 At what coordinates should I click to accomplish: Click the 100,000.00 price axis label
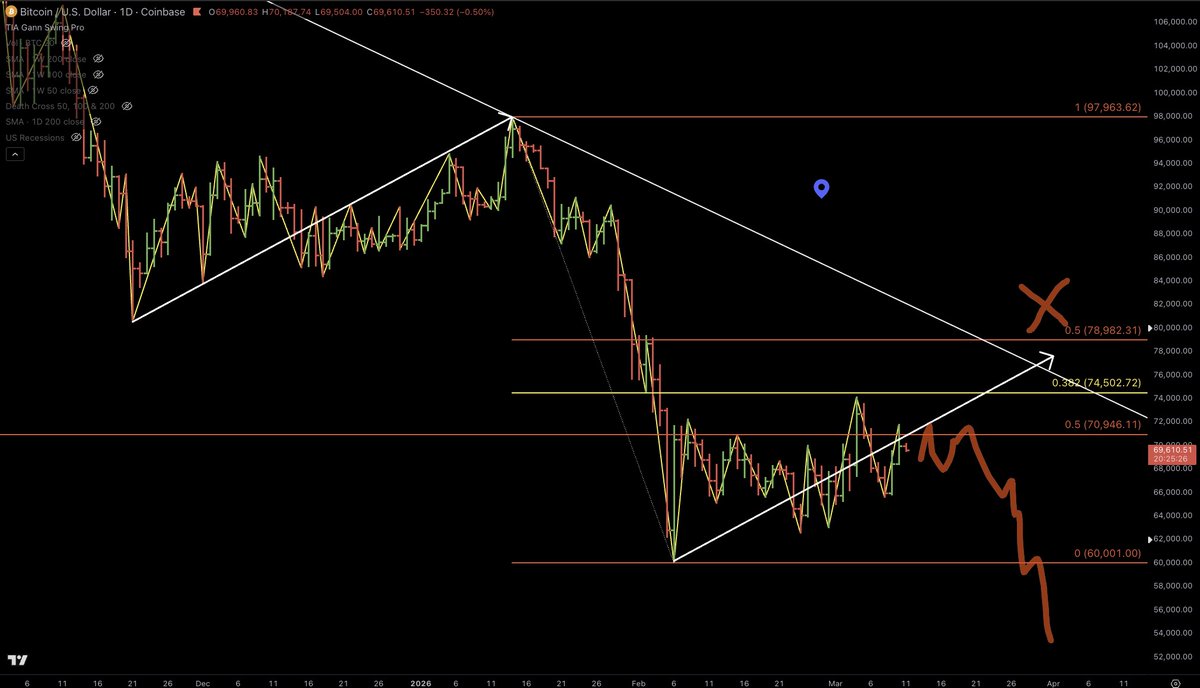point(1174,92)
